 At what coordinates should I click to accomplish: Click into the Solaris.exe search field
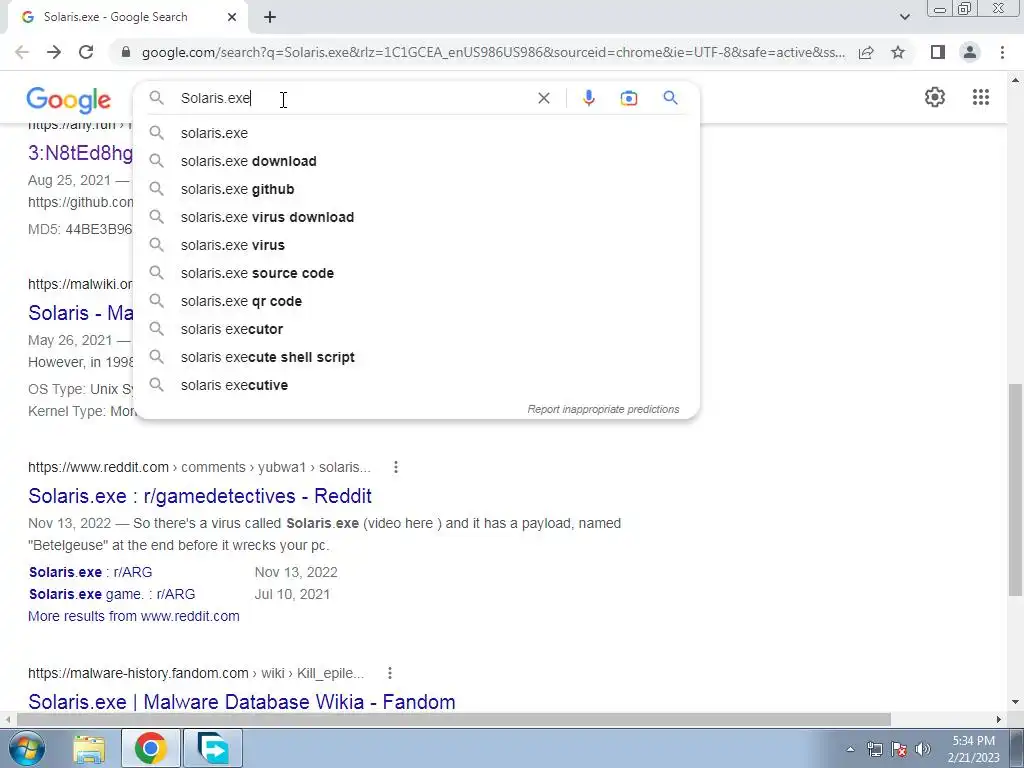[x=353, y=98]
